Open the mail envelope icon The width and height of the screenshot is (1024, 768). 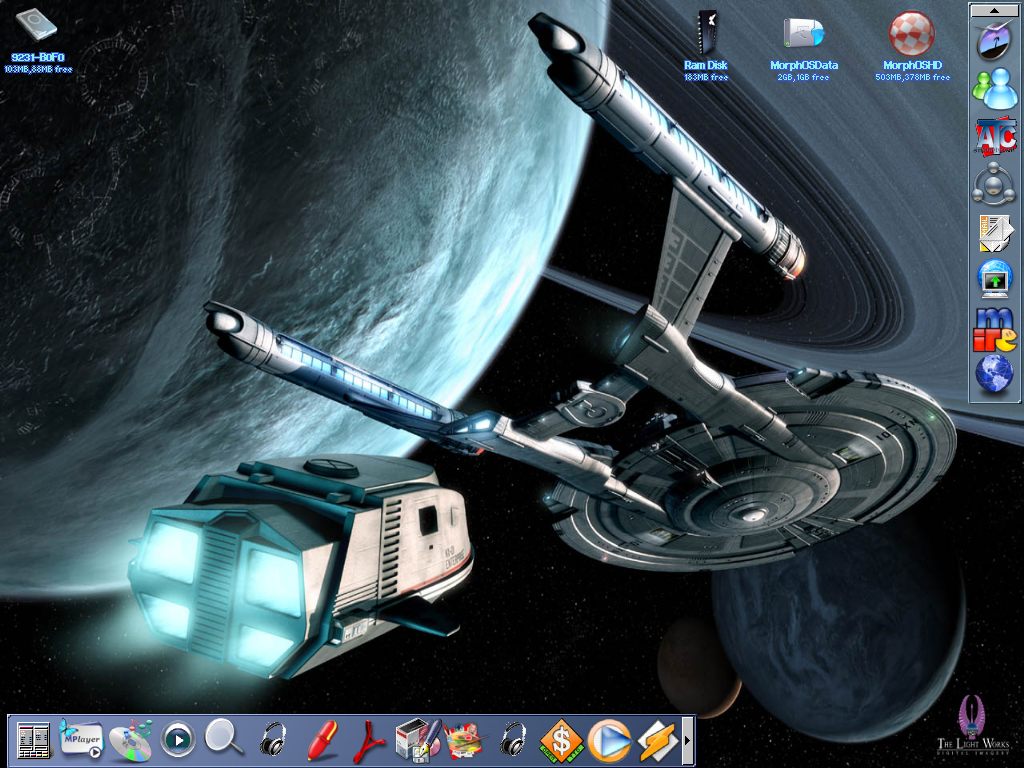(995, 232)
